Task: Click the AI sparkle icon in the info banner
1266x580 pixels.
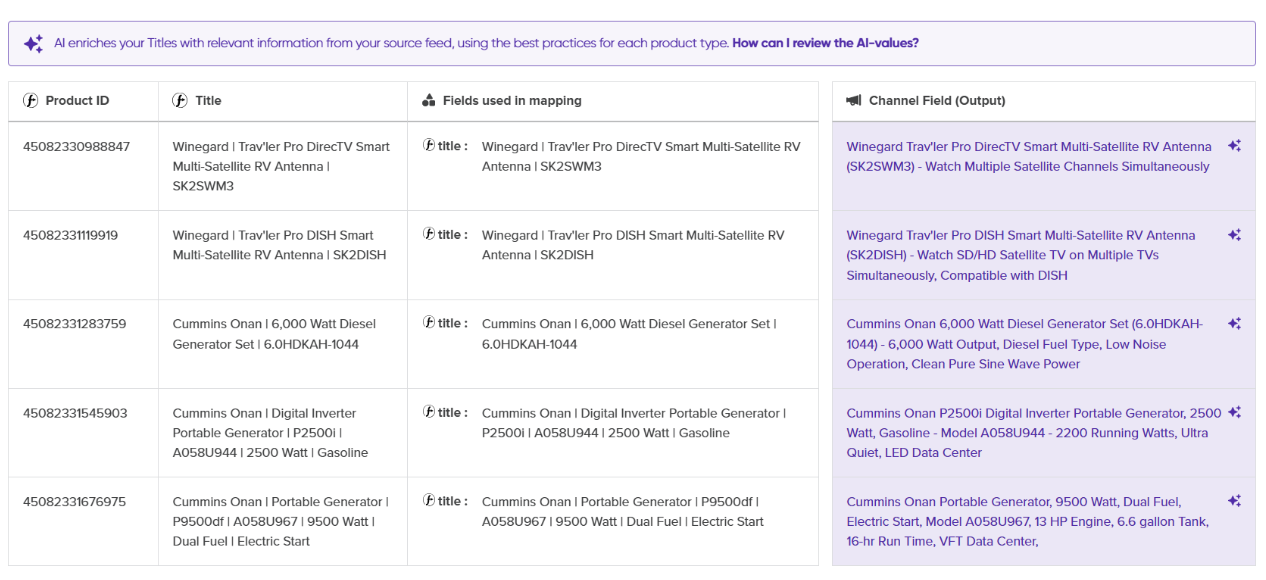Action: (x=33, y=44)
